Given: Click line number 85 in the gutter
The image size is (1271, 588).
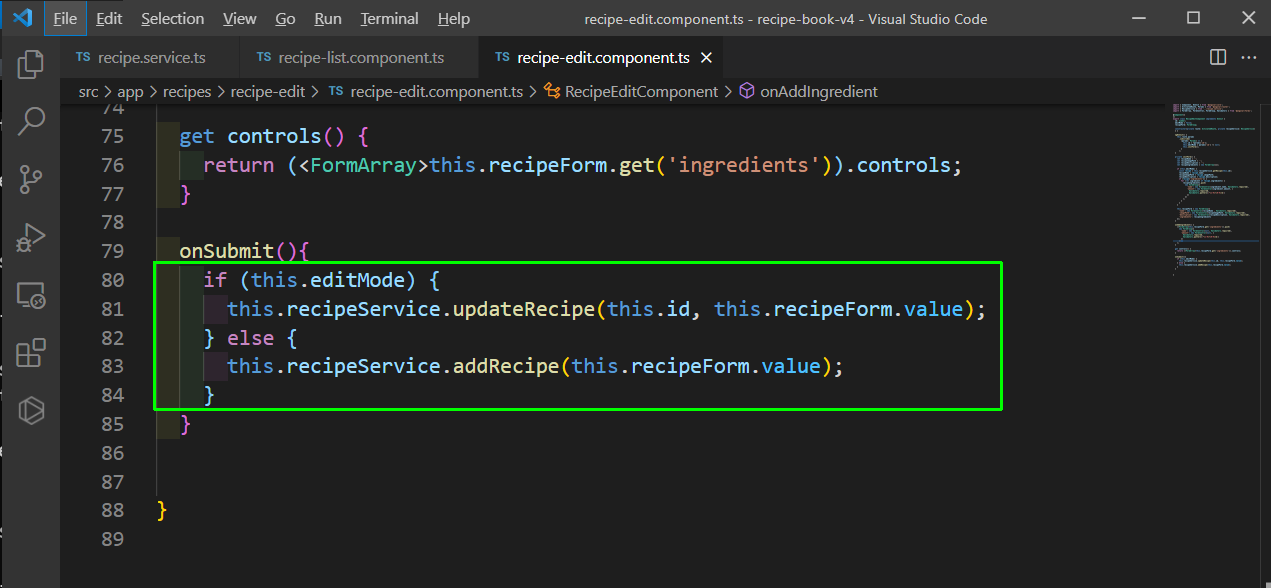Looking at the screenshot, I should (x=113, y=424).
